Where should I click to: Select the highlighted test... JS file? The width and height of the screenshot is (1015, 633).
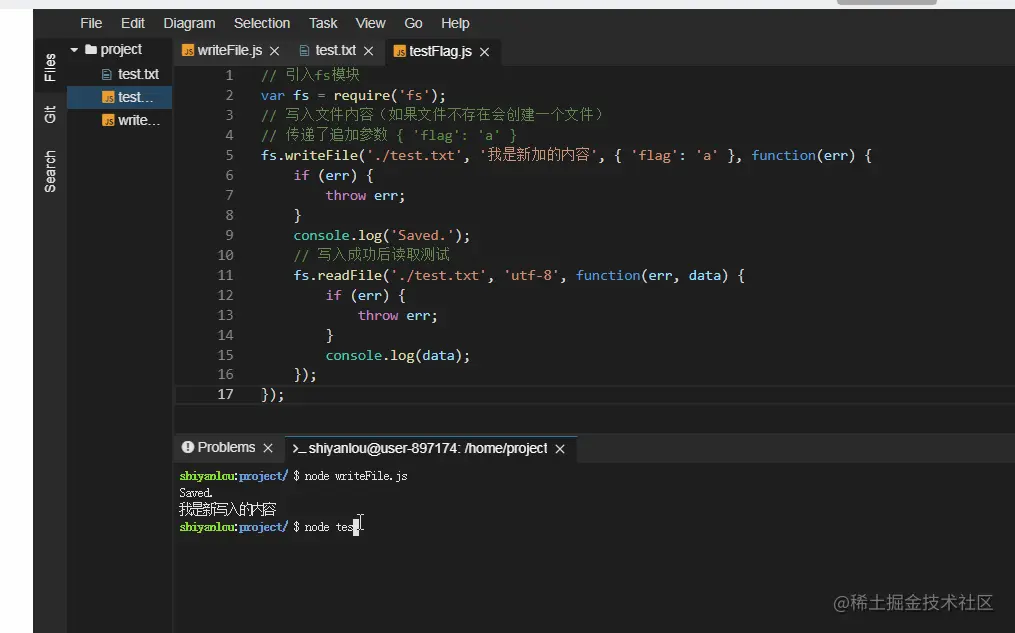[120, 97]
